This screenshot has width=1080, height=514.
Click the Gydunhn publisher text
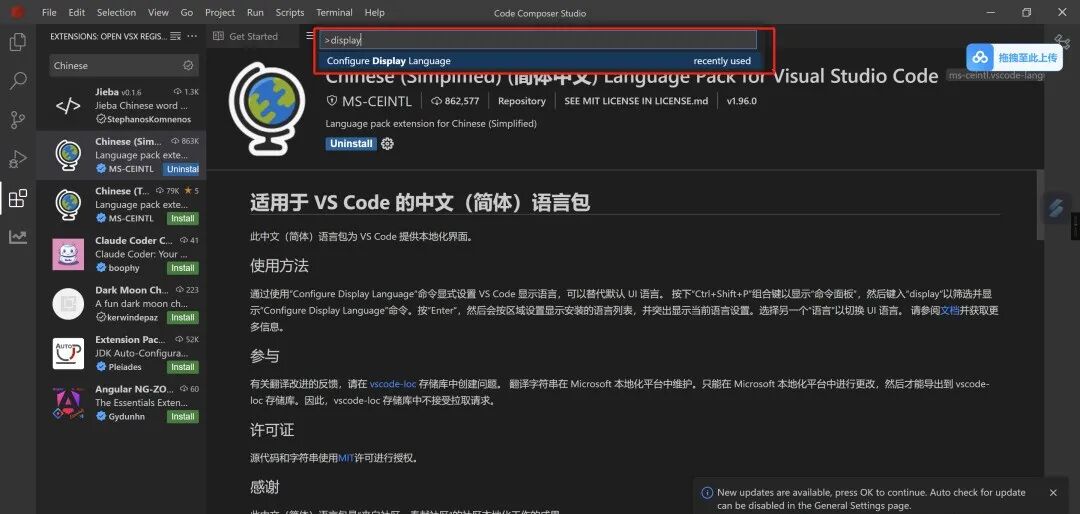[x=127, y=417]
